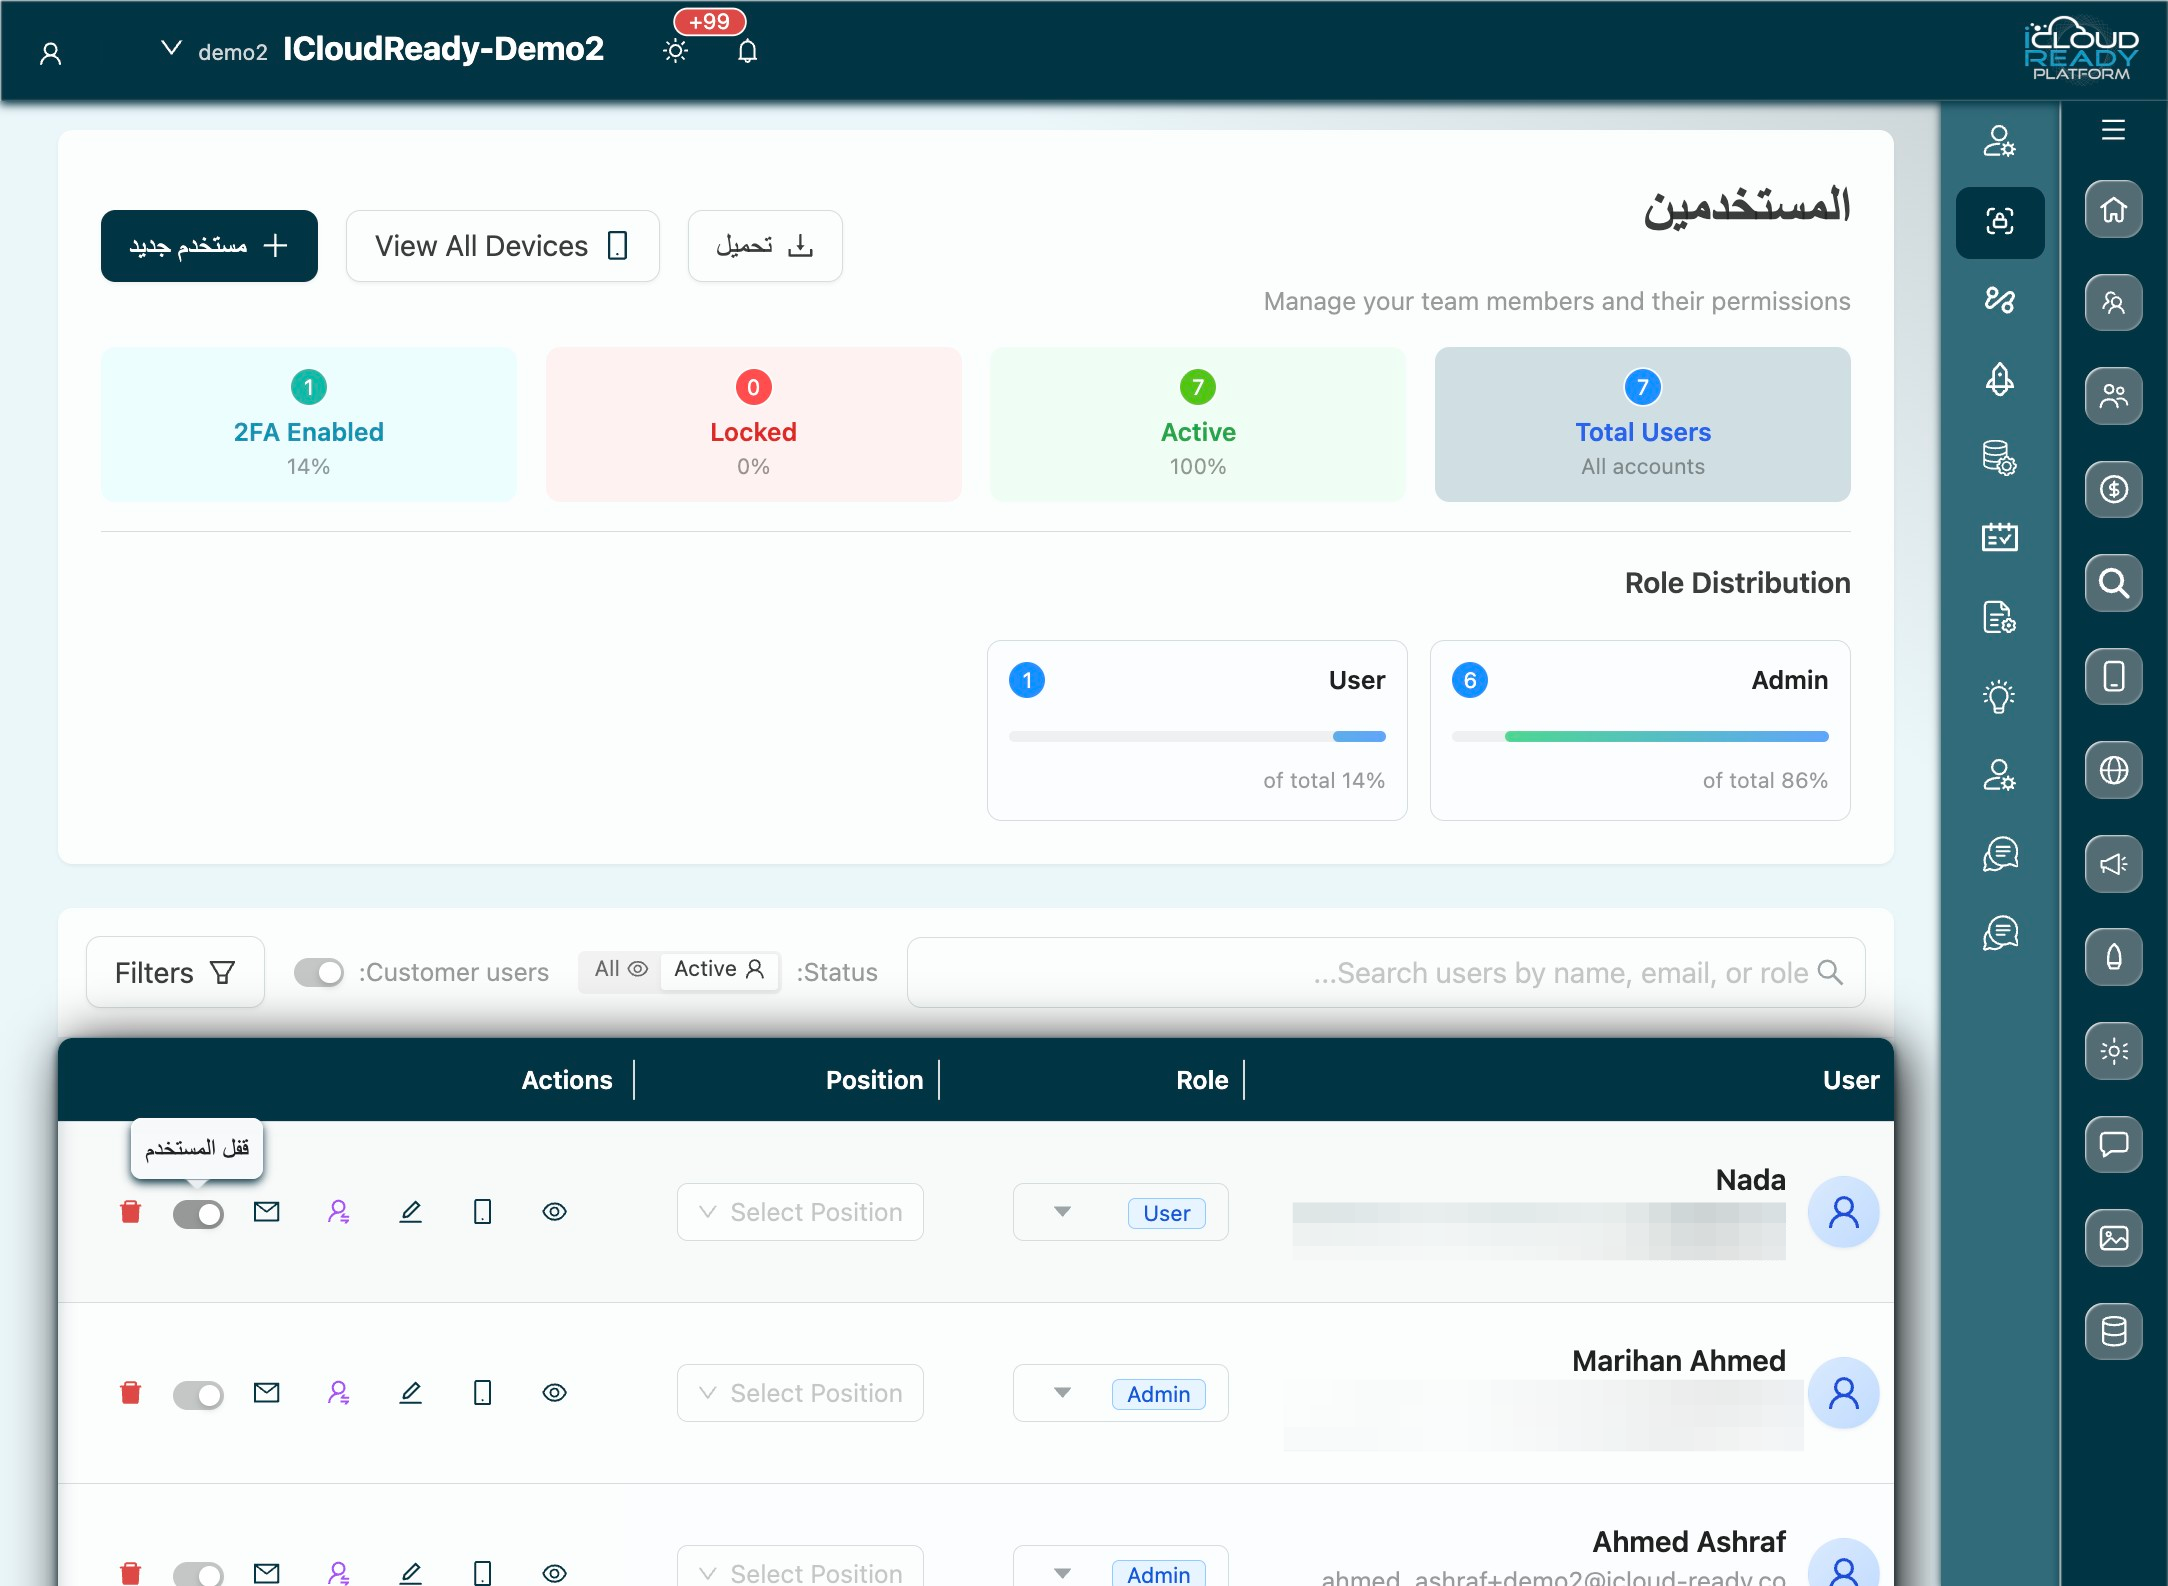Click the Admin role progress bar
The width and height of the screenshot is (2168, 1586).
(1640, 737)
